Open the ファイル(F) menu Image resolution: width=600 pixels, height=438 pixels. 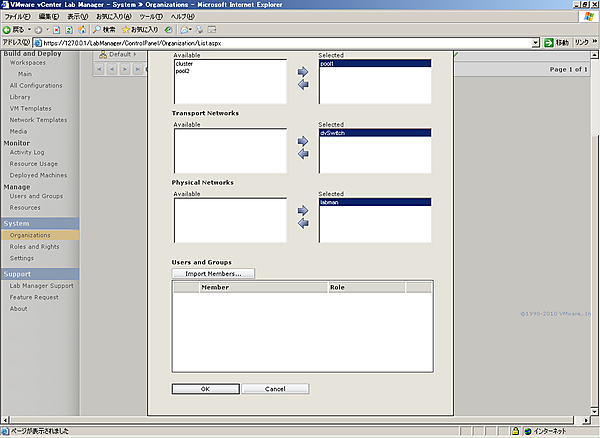coord(18,17)
